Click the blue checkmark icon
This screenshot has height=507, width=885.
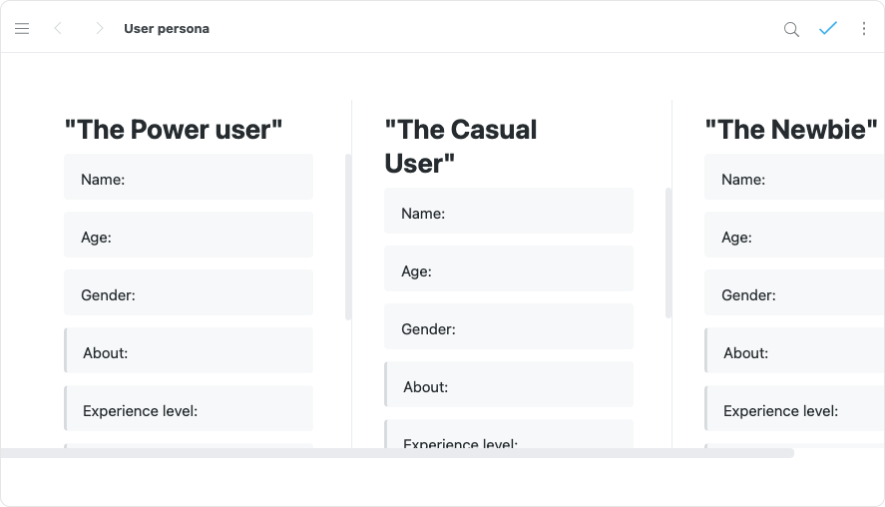click(x=827, y=28)
